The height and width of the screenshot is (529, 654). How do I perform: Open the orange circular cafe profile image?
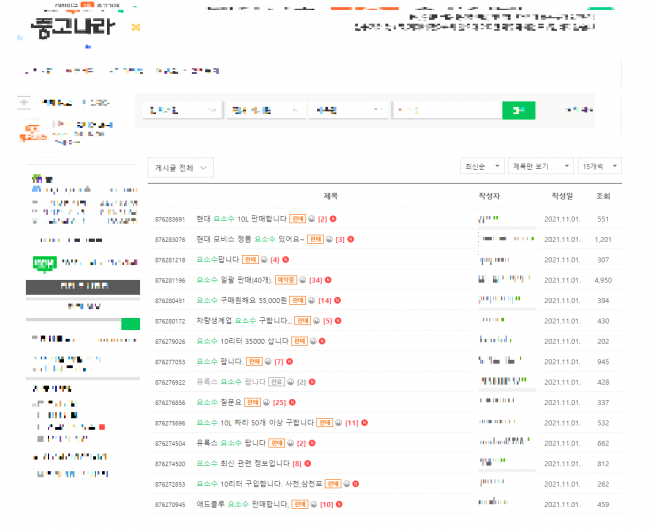[x=33, y=133]
